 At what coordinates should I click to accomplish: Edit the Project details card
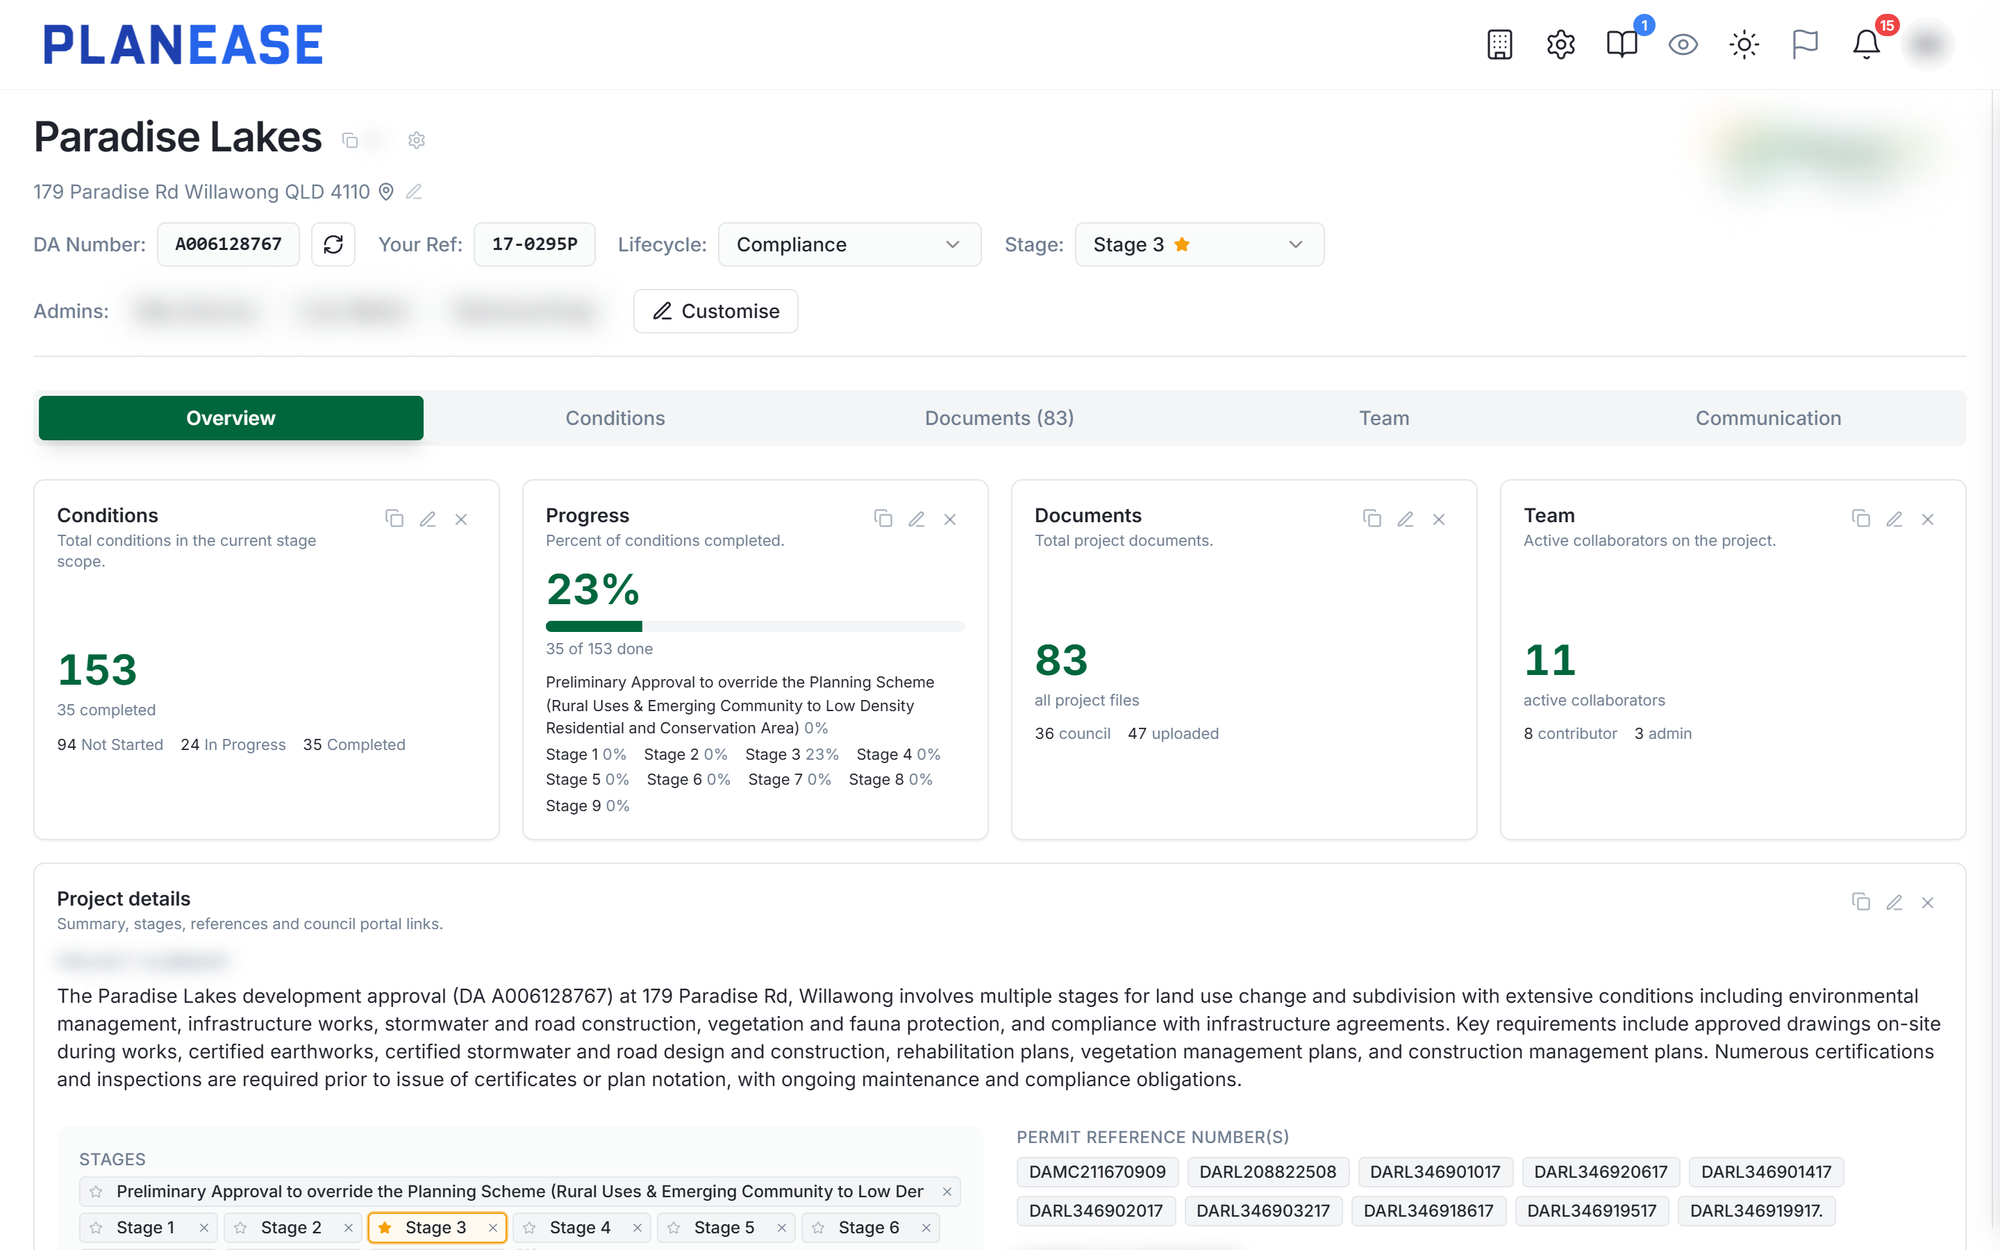[1895, 903]
